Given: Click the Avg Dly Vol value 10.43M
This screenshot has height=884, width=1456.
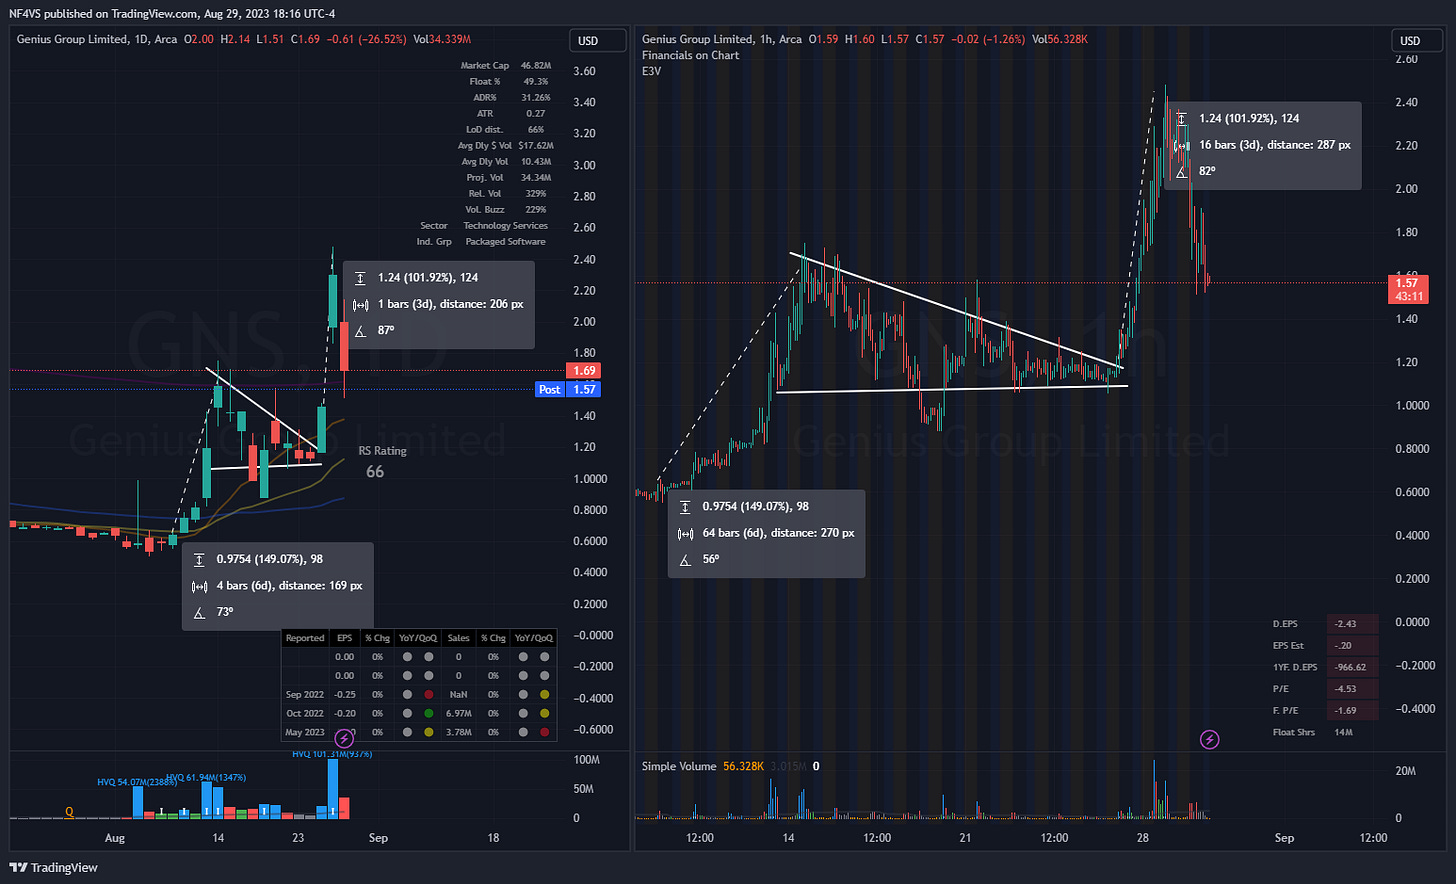Looking at the screenshot, I should point(536,161).
